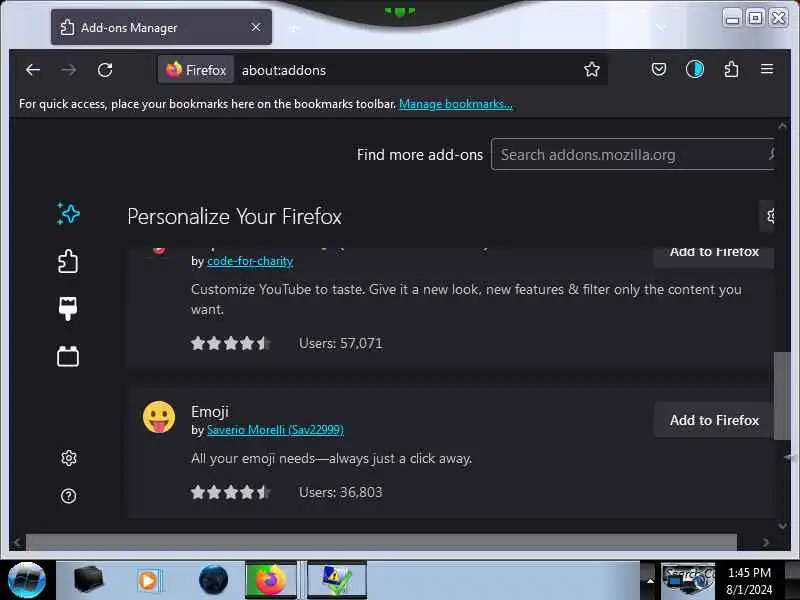Click Users: 57,071 text
The width and height of the screenshot is (800, 600).
(340, 343)
